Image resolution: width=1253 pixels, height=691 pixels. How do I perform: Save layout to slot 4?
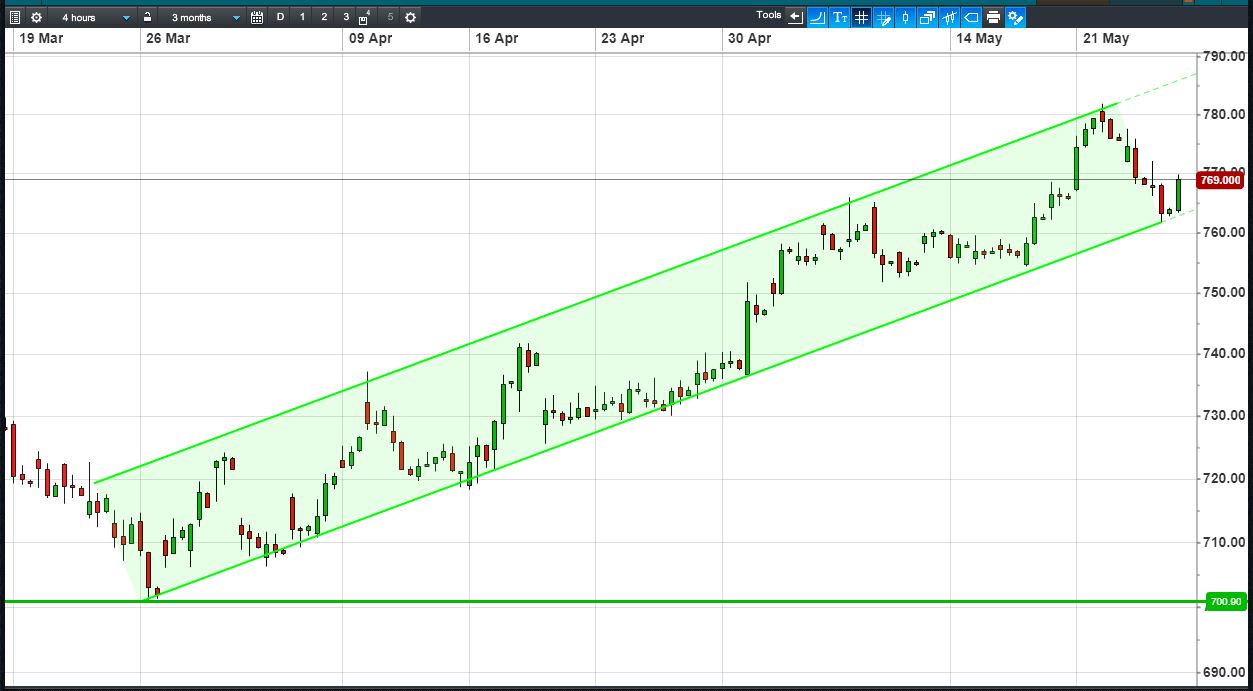click(x=365, y=17)
